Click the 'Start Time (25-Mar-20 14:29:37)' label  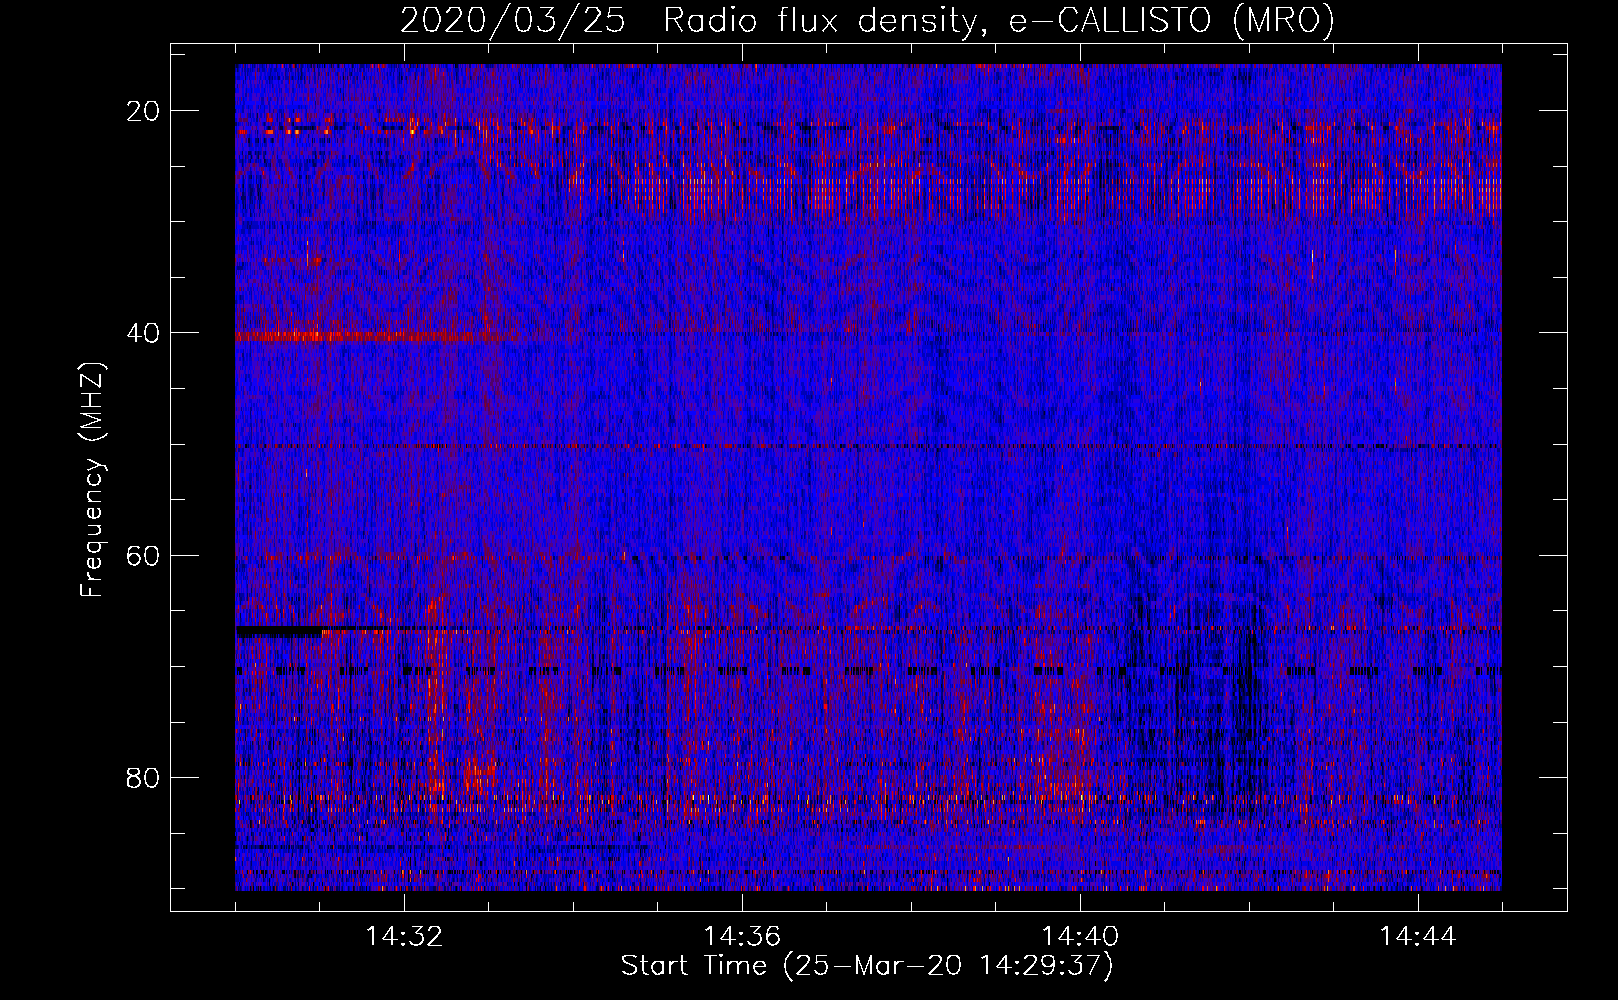(867, 966)
